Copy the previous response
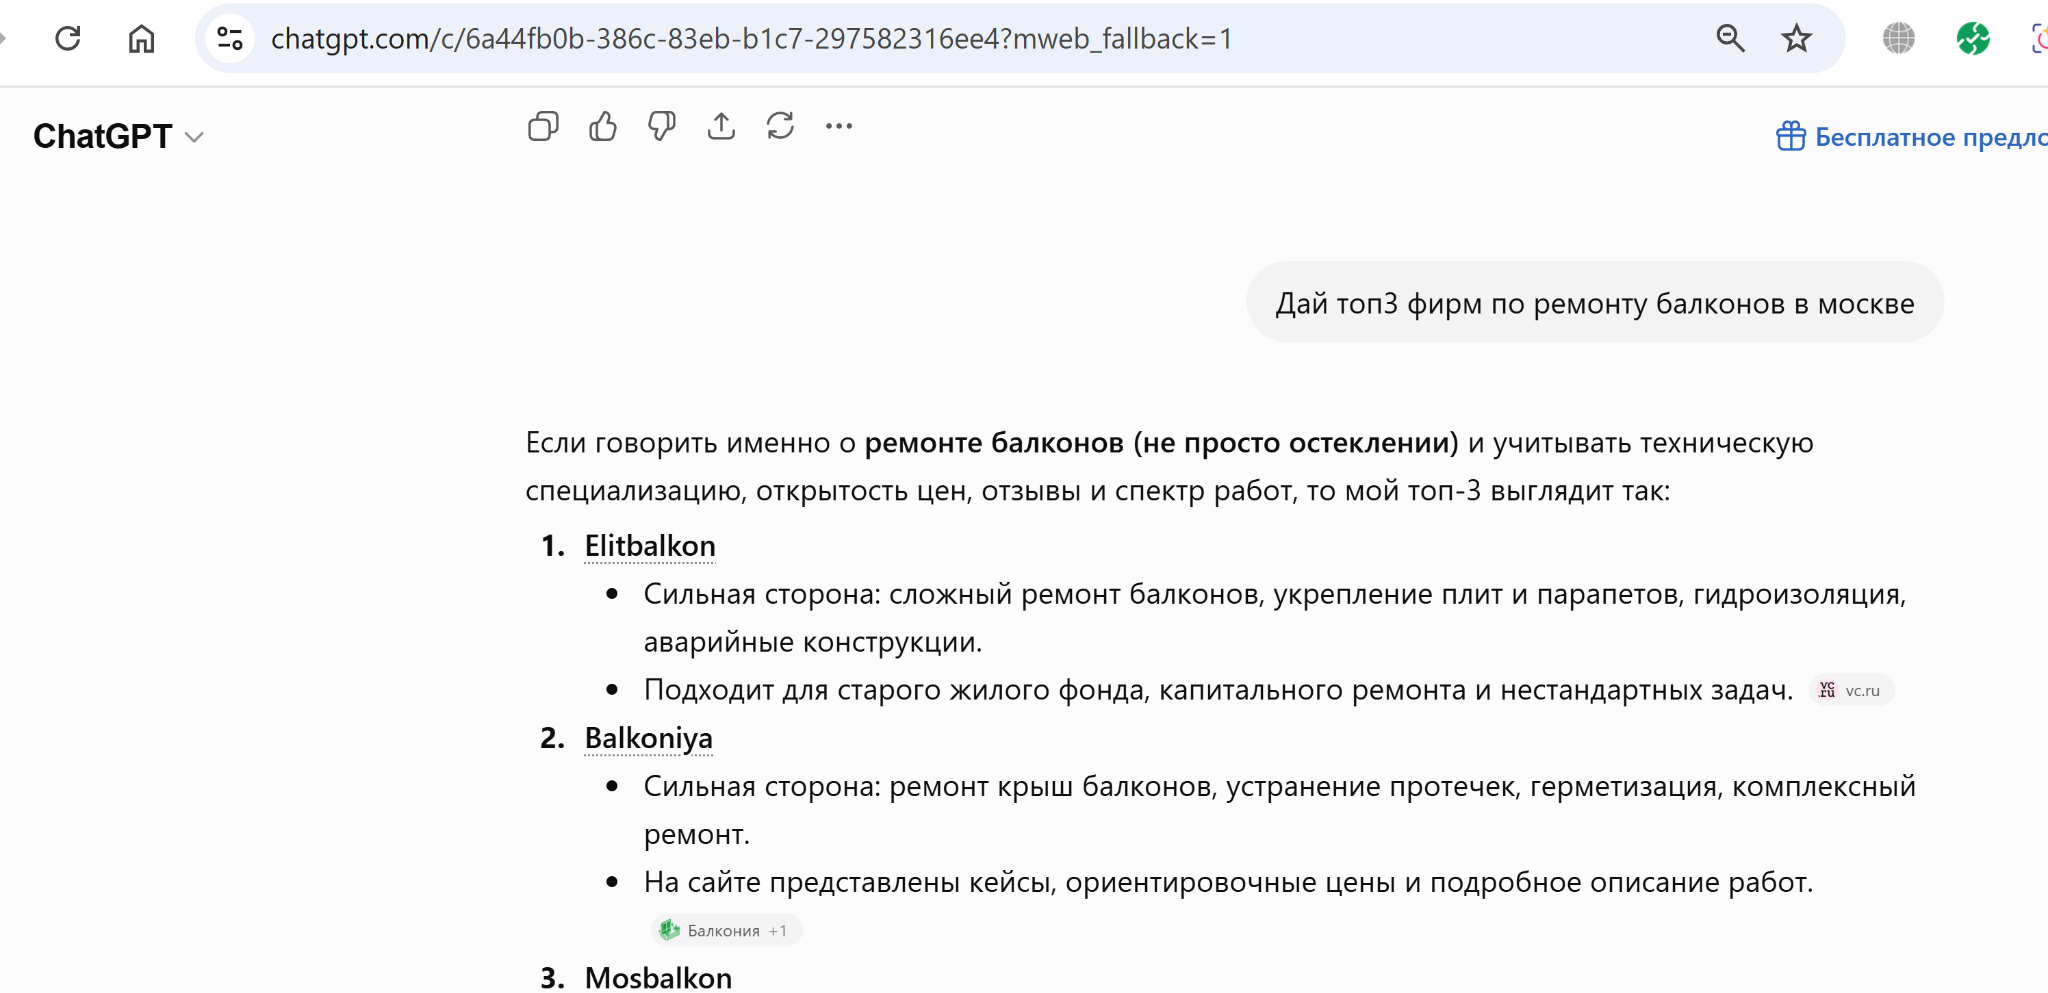The width and height of the screenshot is (2048, 993). tap(543, 126)
